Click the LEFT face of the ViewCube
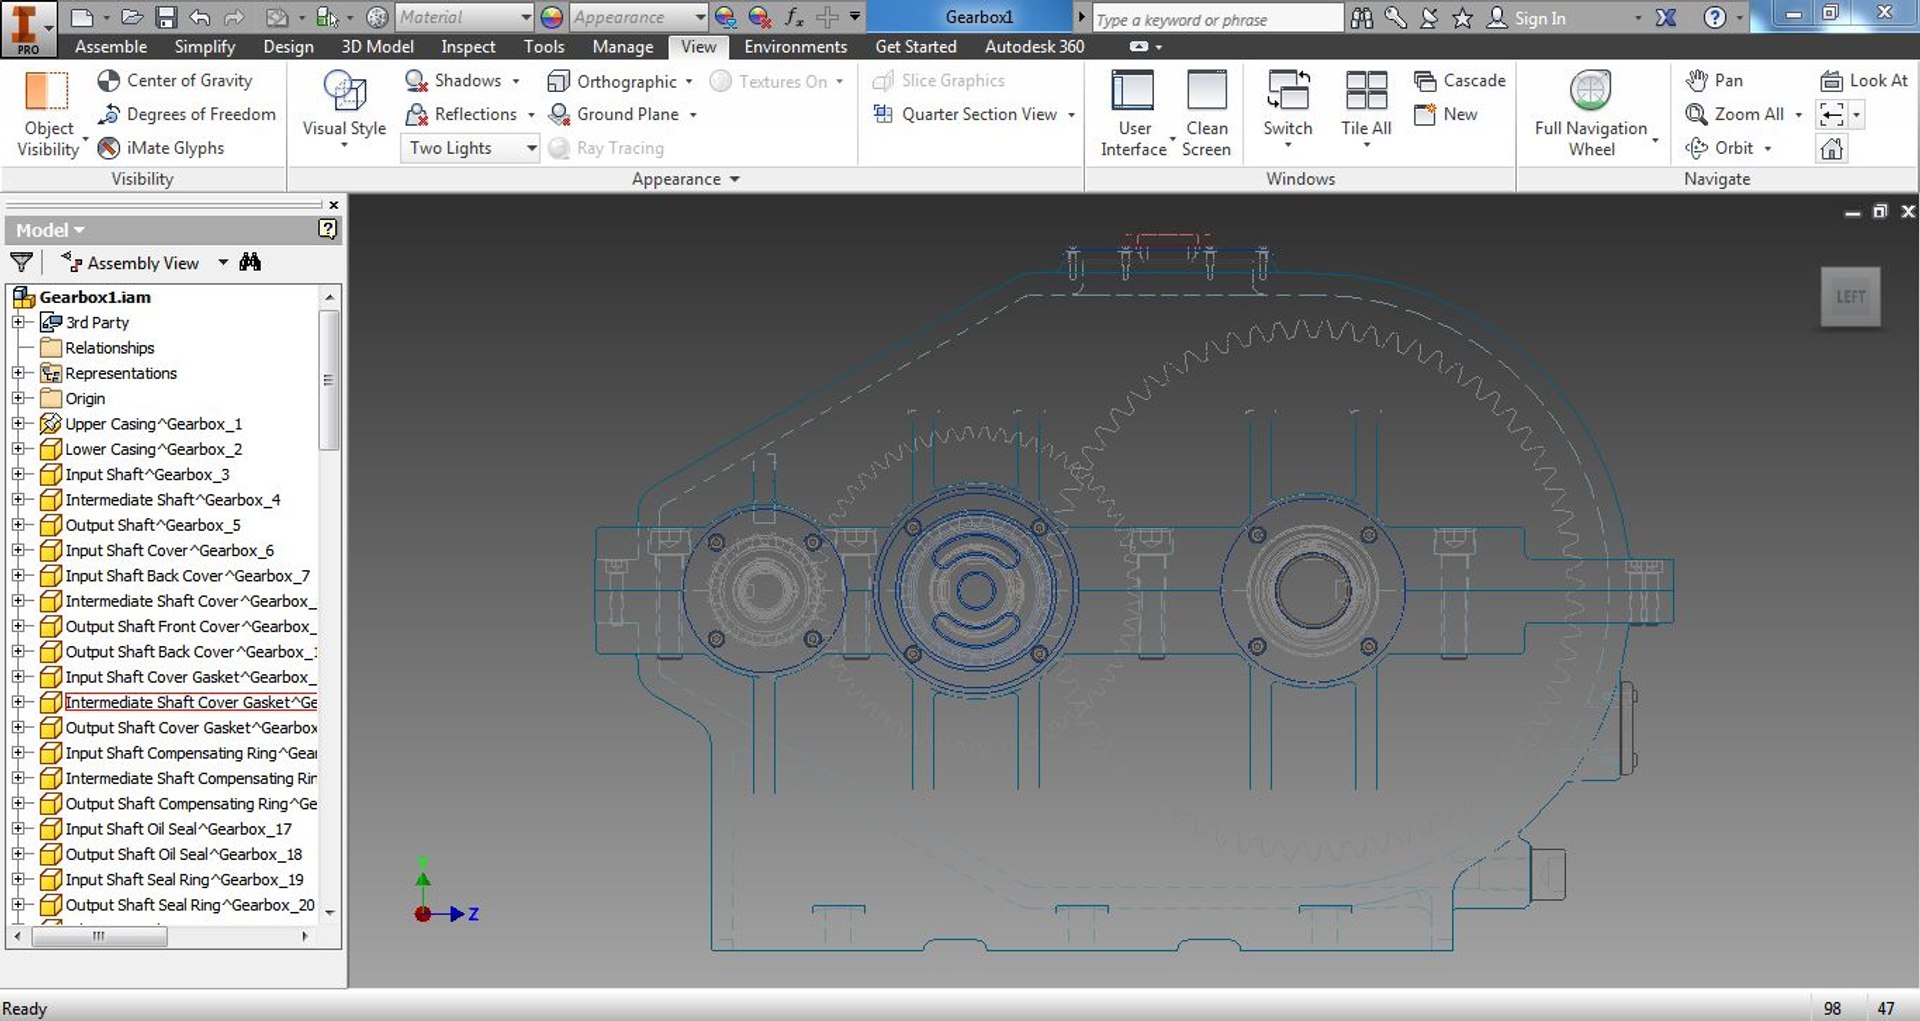1920x1021 pixels. point(1850,297)
